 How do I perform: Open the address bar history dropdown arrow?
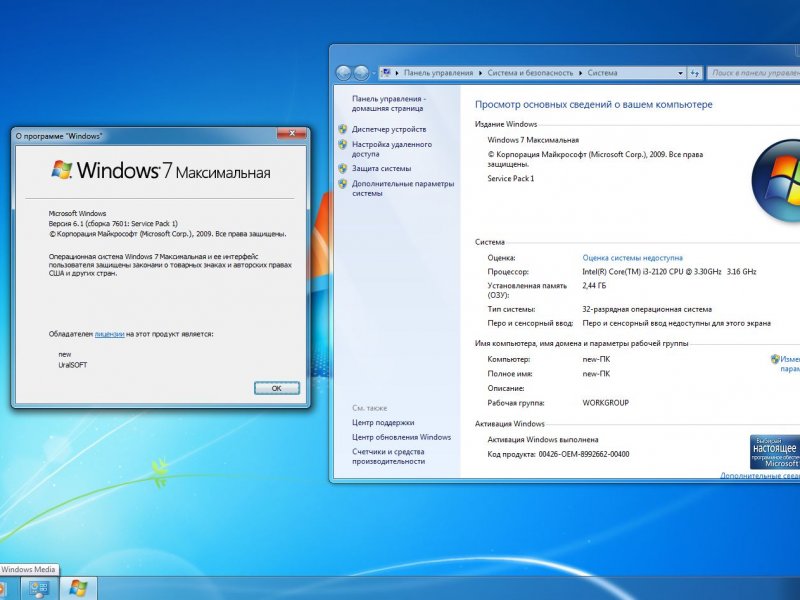click(680, 73)
